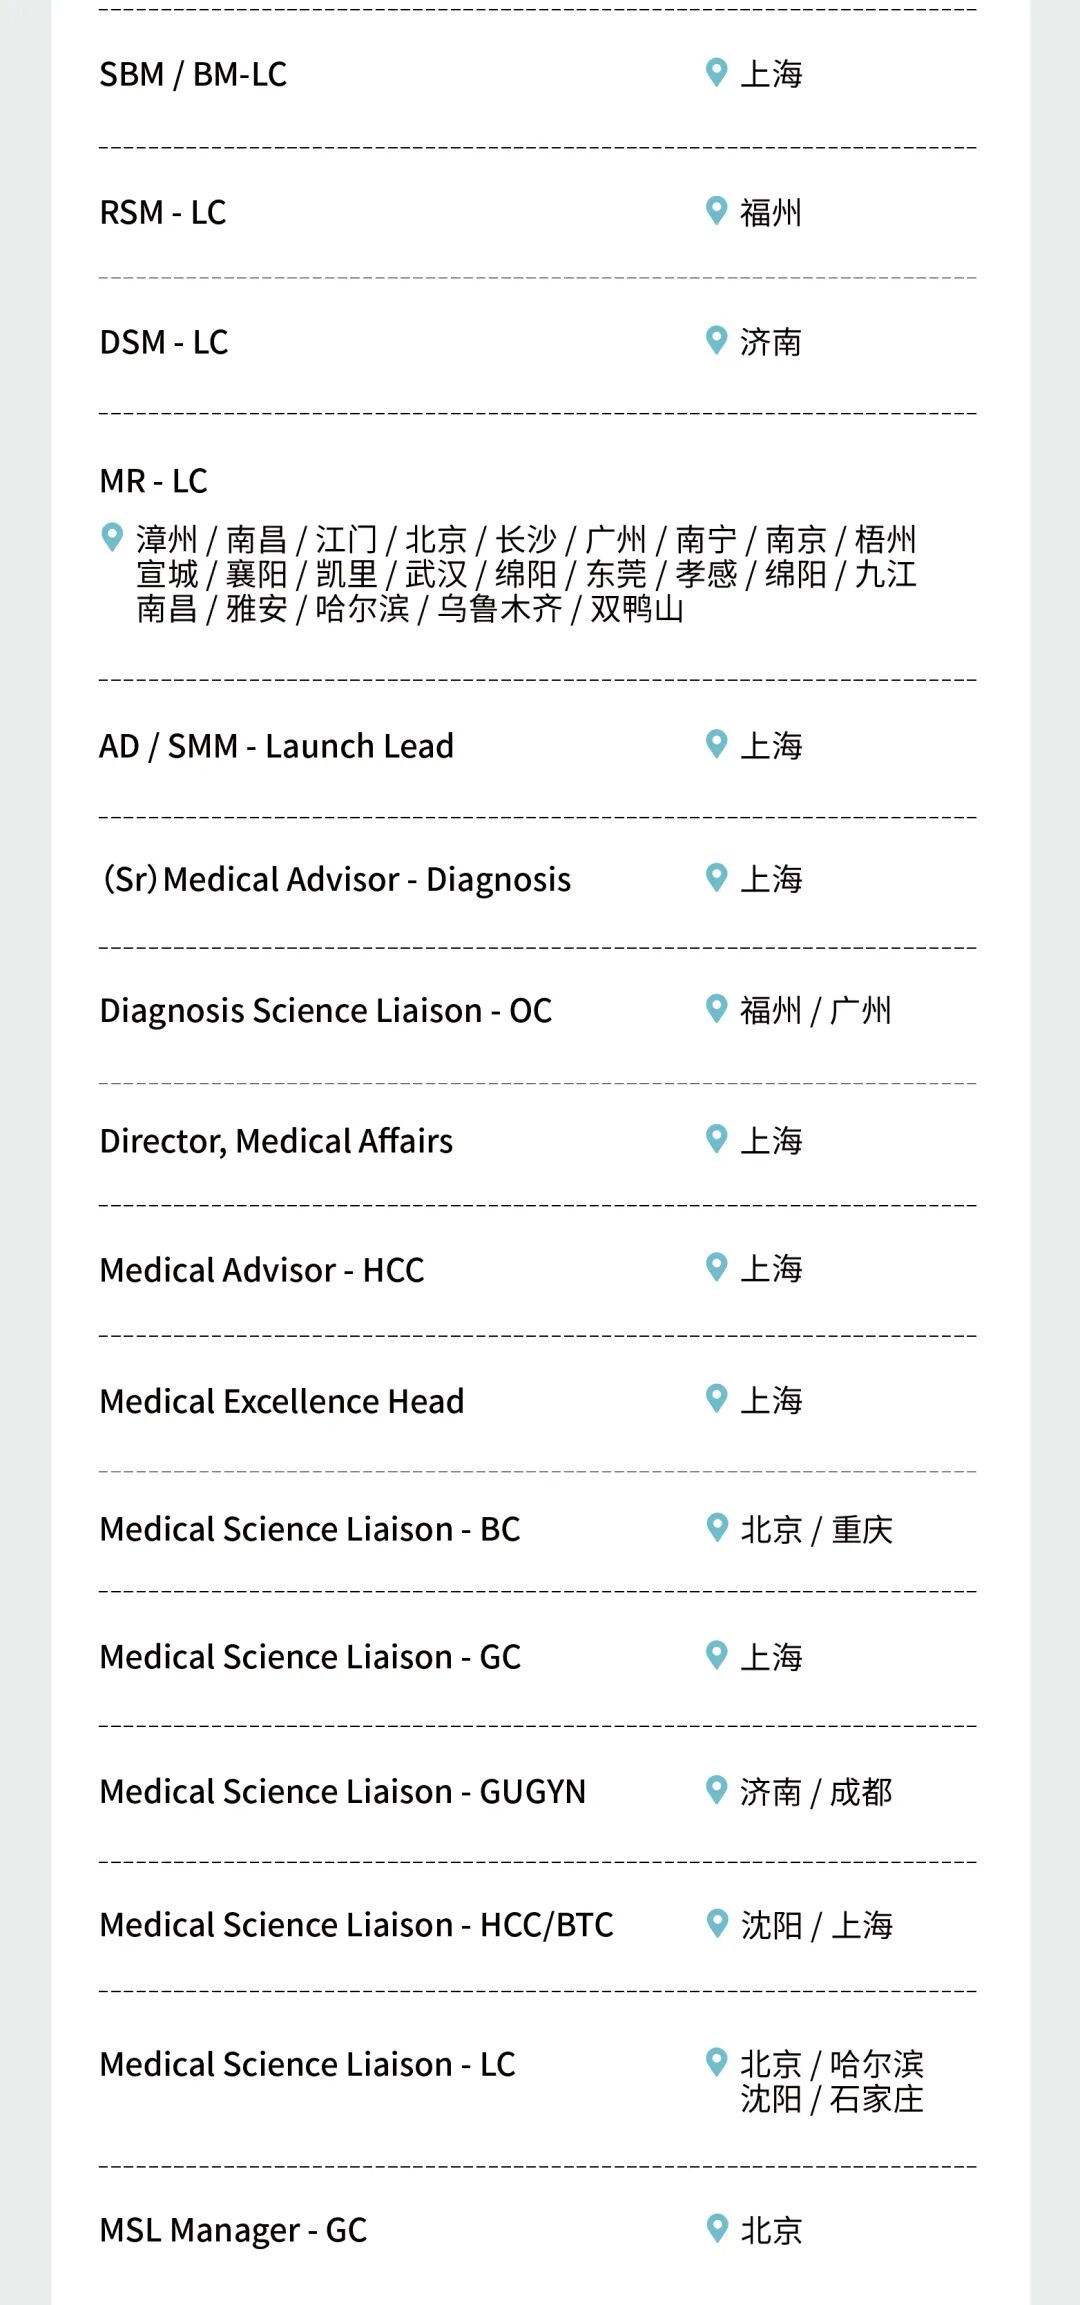This screenshot has height=2305, width=1080.
Task: Open the Medical Advisor - HCC job entry
Action: (x=262, y=1270)
